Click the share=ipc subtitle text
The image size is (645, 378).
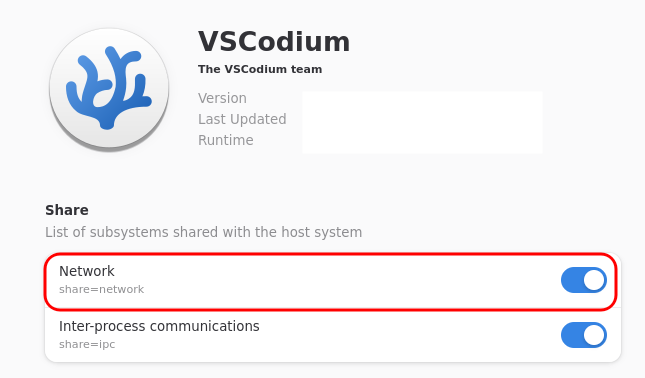pyautogui.click(x=87, y=344)
